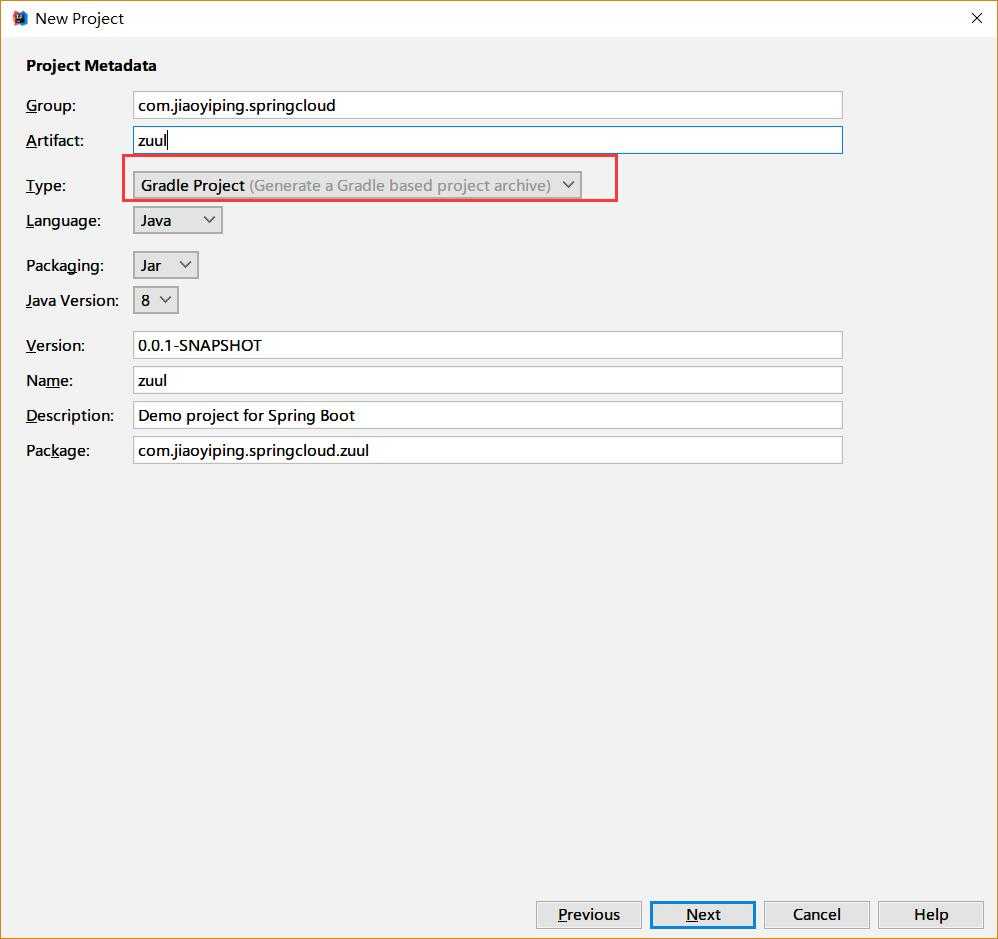Click into the Name input field
998x939 pixels.
(488, 380)
